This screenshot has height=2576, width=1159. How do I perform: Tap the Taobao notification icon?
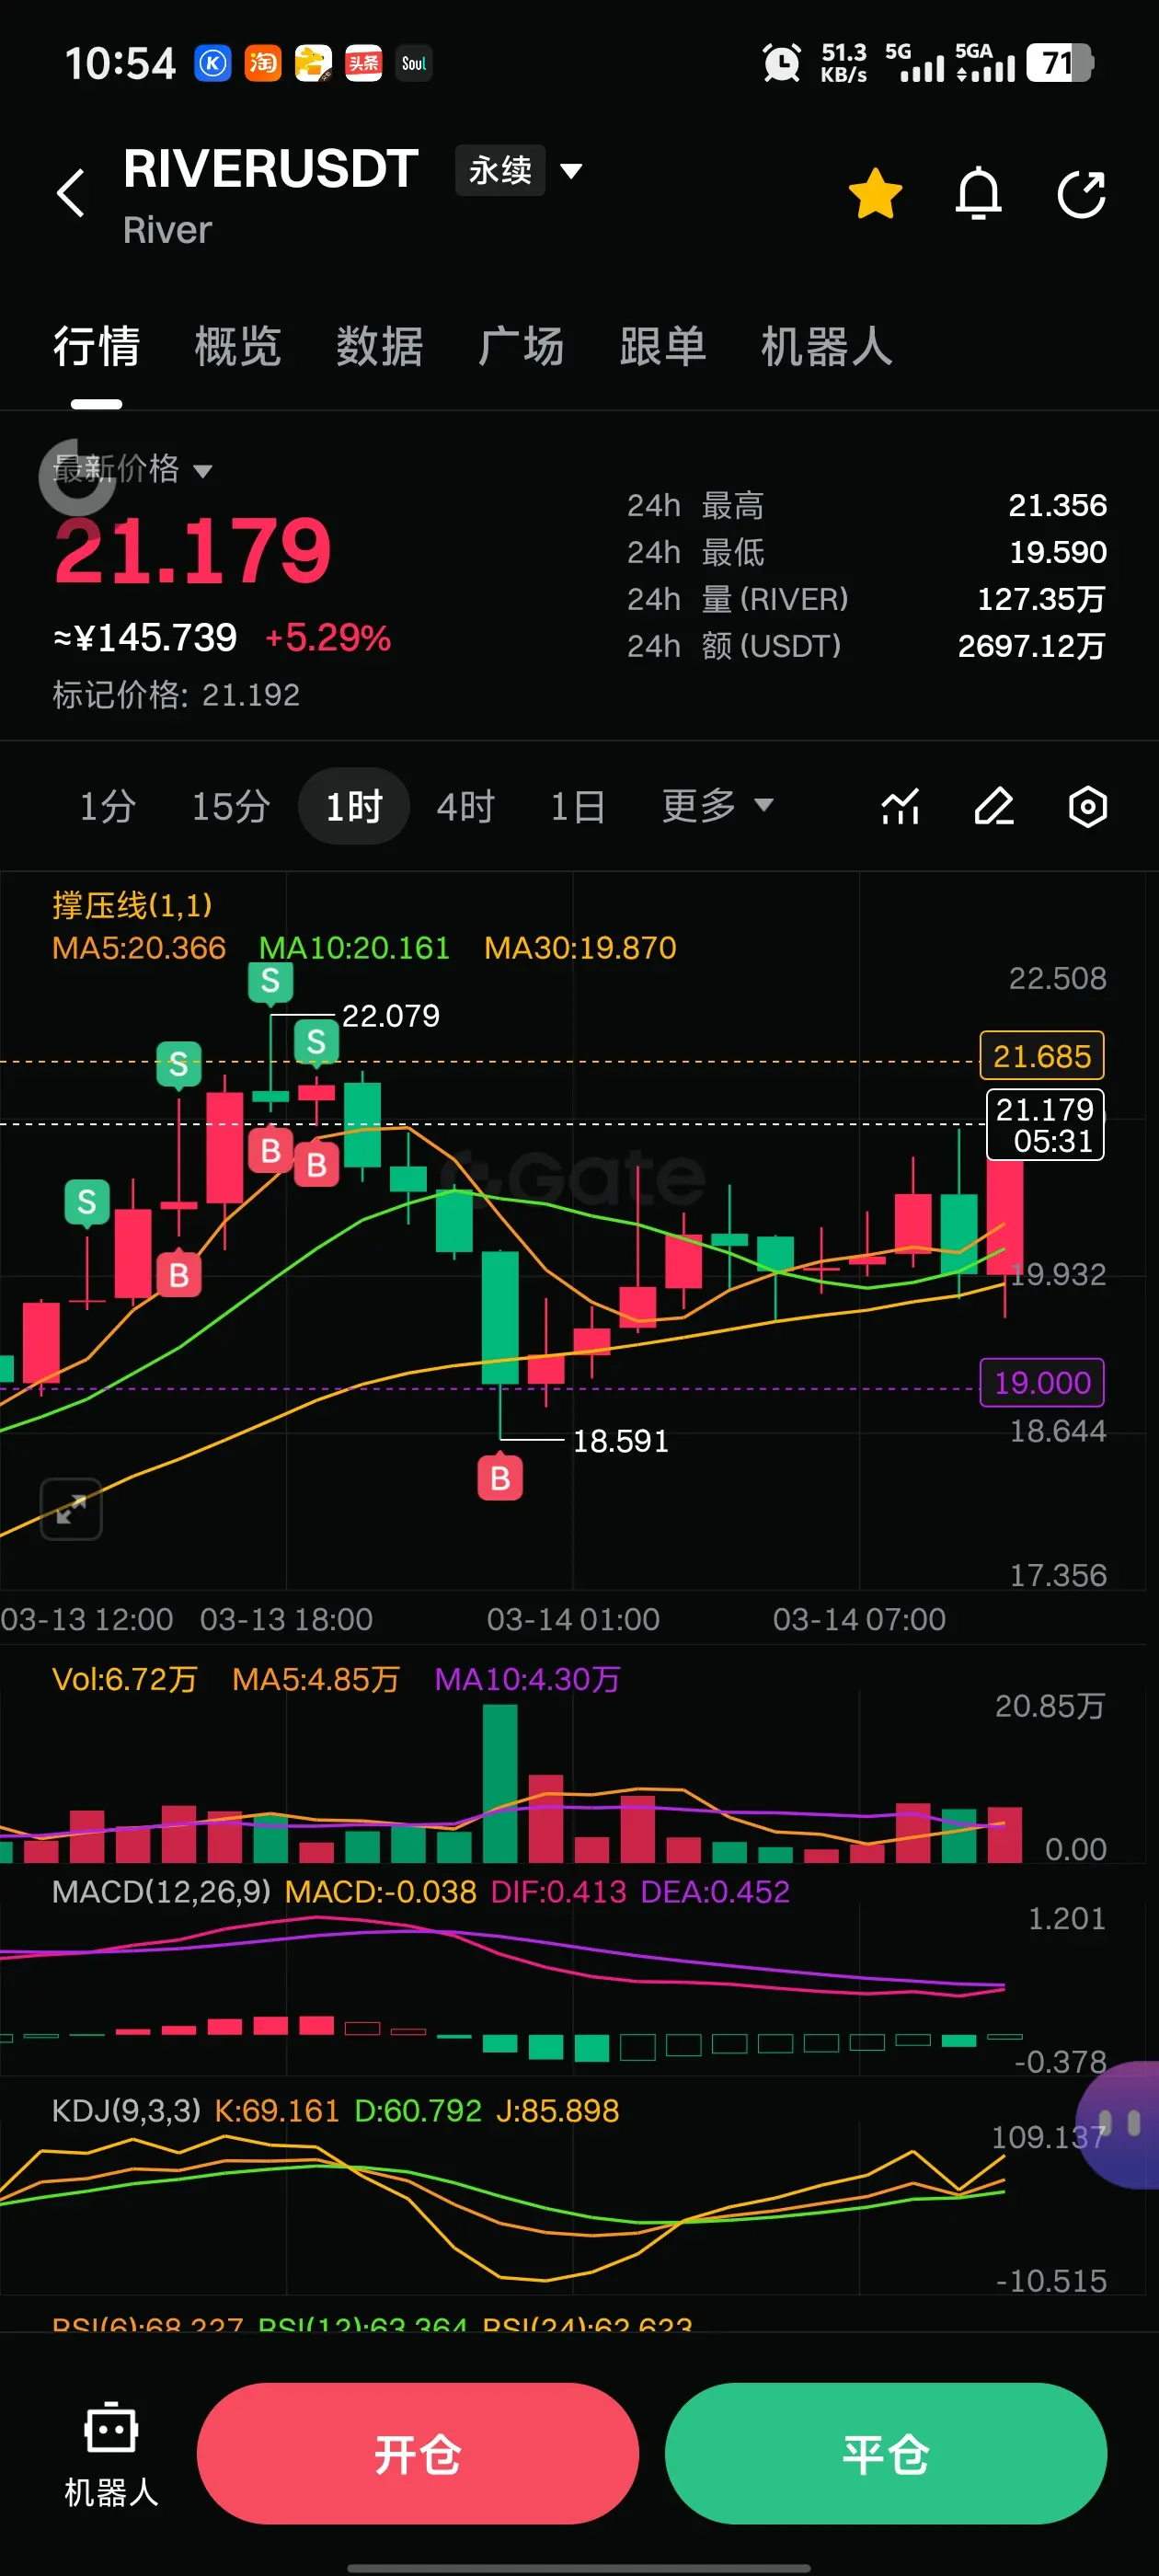click(x=263, y=63)
